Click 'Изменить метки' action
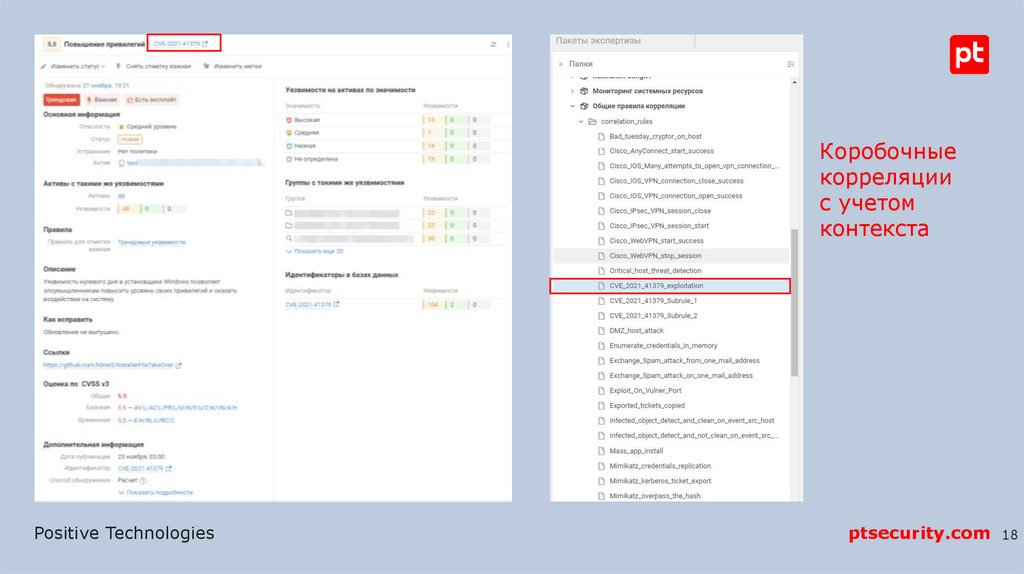 click(232, 66)
